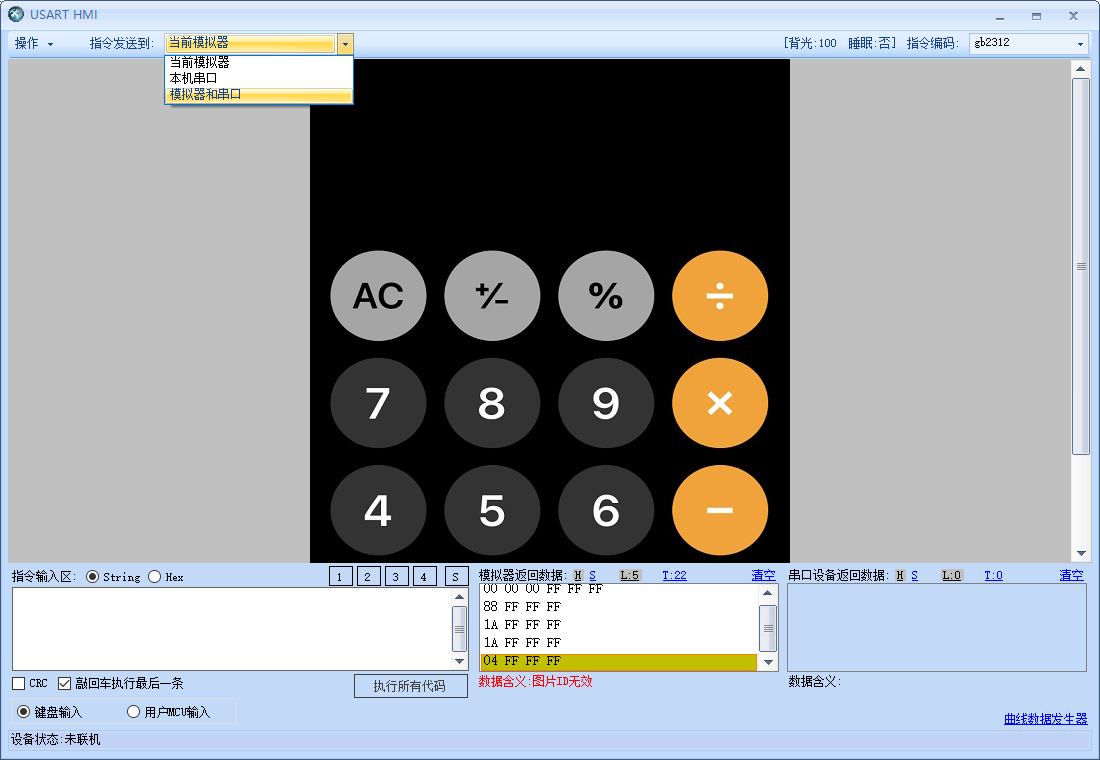
Task: Click the 数据含义:图片ID无效 message
Action: click(x=535, y=681)
